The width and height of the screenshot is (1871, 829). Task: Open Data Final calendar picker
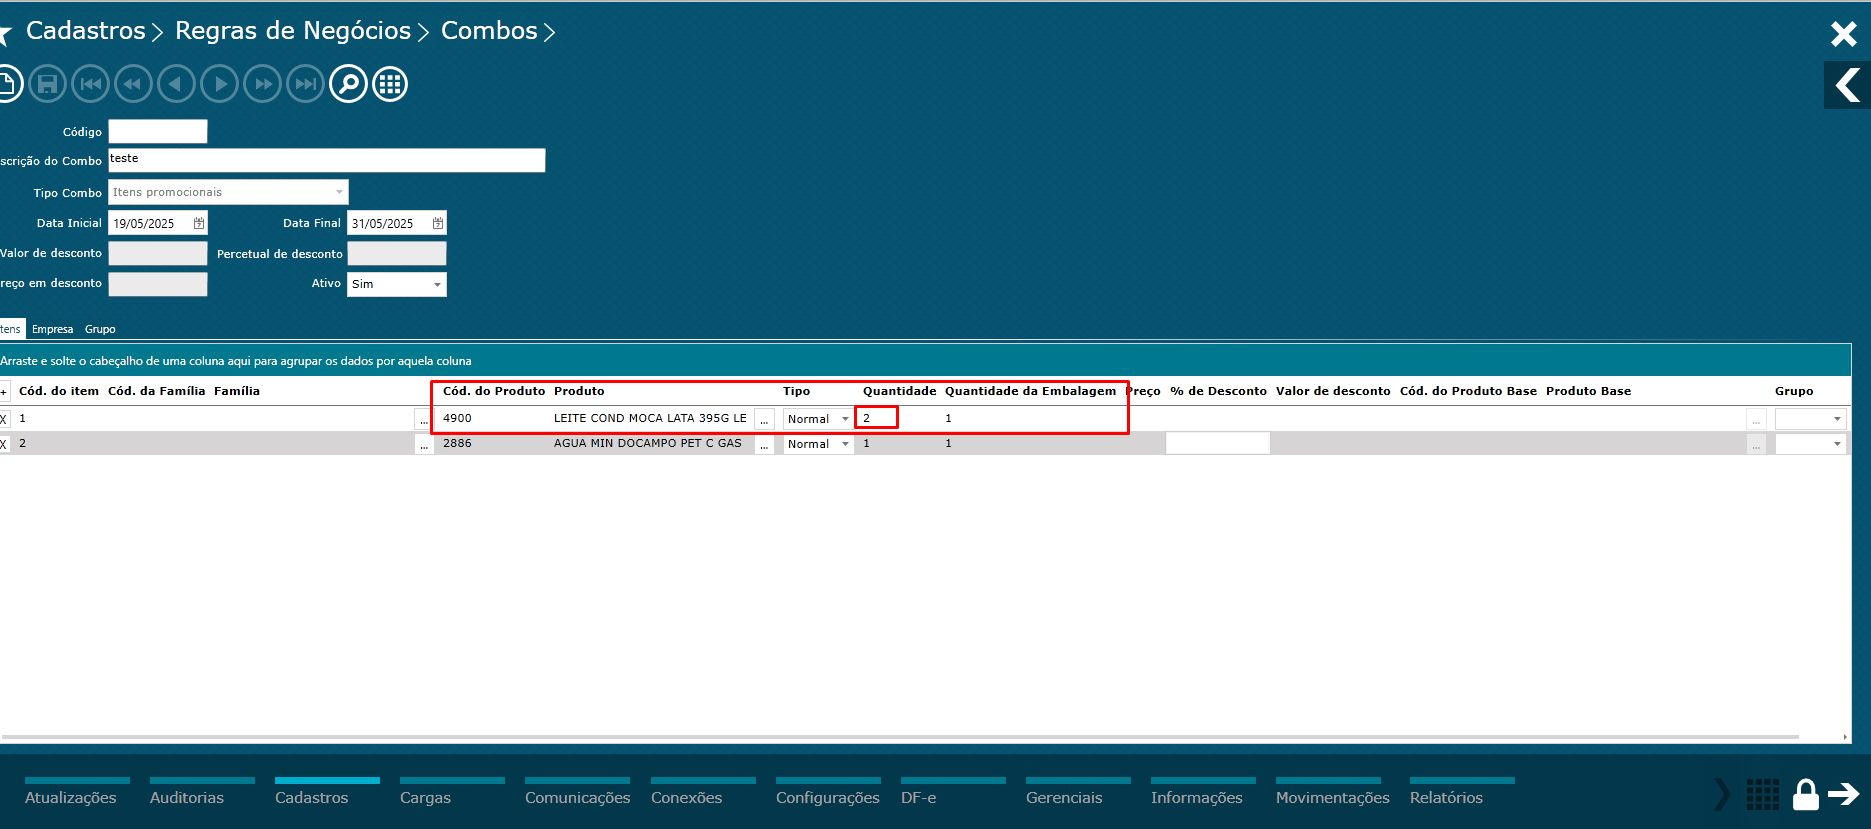pos(438,223)
